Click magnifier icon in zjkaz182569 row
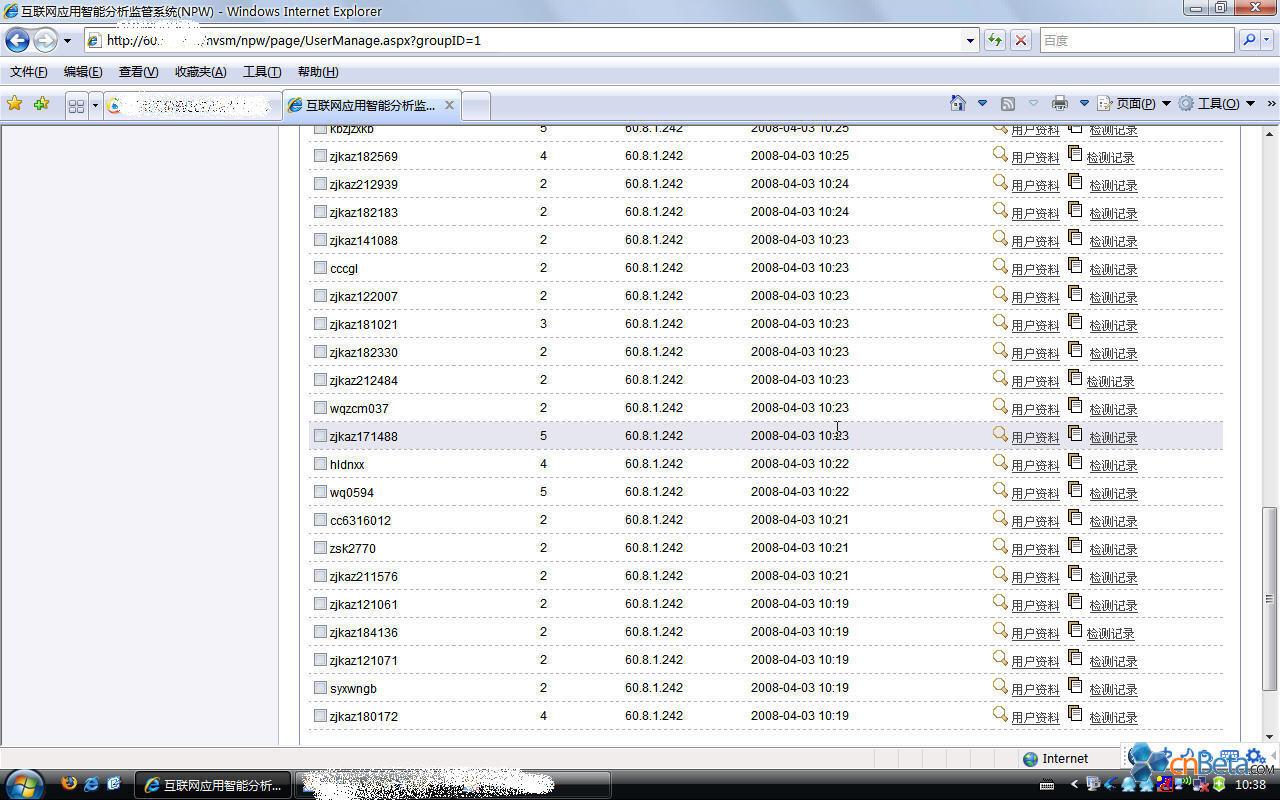Screen dimensions: 1280x800 coord(999,155)
